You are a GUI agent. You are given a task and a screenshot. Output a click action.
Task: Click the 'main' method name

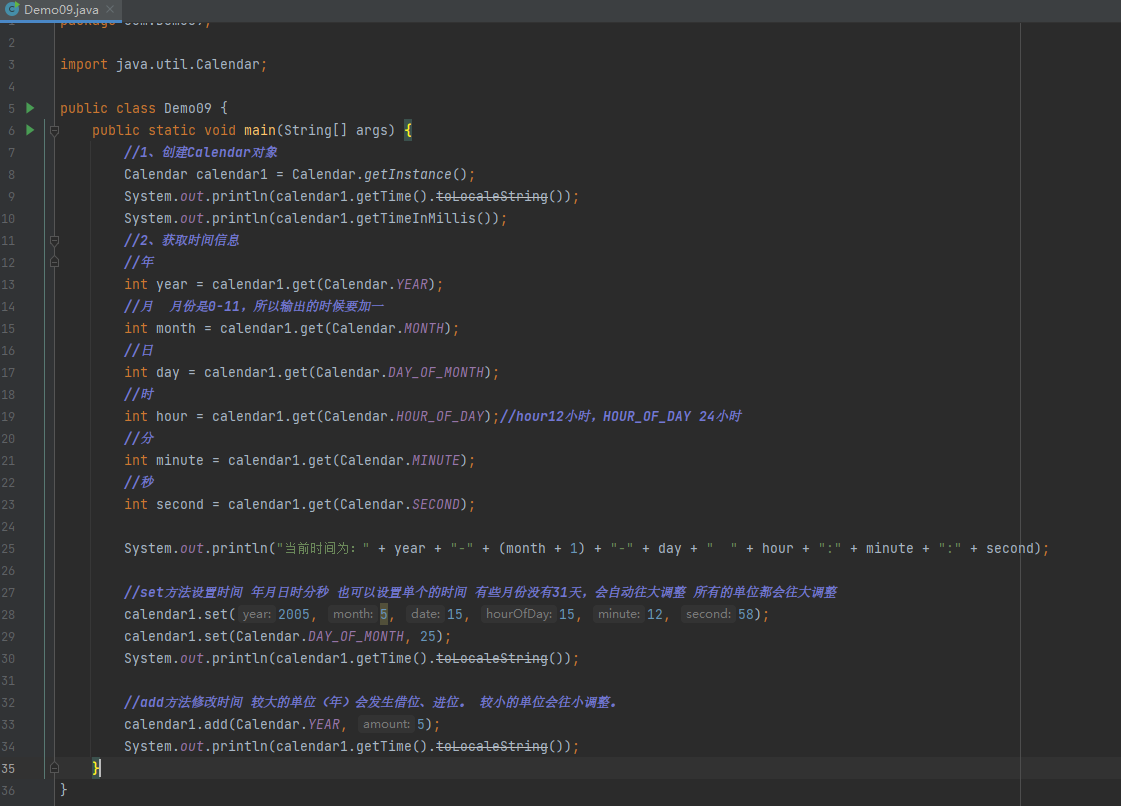tap(260, 130)
